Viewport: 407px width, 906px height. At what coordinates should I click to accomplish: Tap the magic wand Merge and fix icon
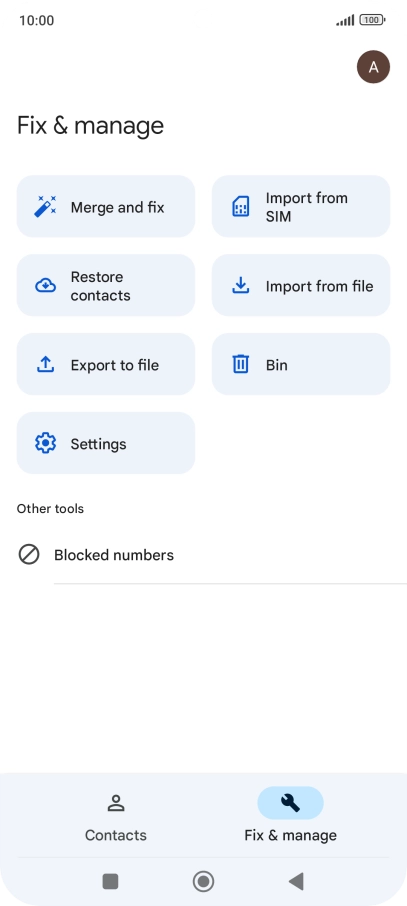45,206
